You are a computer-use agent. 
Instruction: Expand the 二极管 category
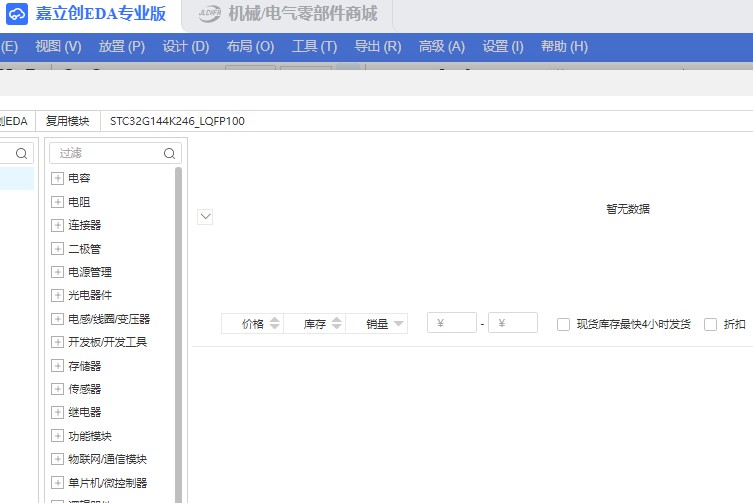point(57,249)
